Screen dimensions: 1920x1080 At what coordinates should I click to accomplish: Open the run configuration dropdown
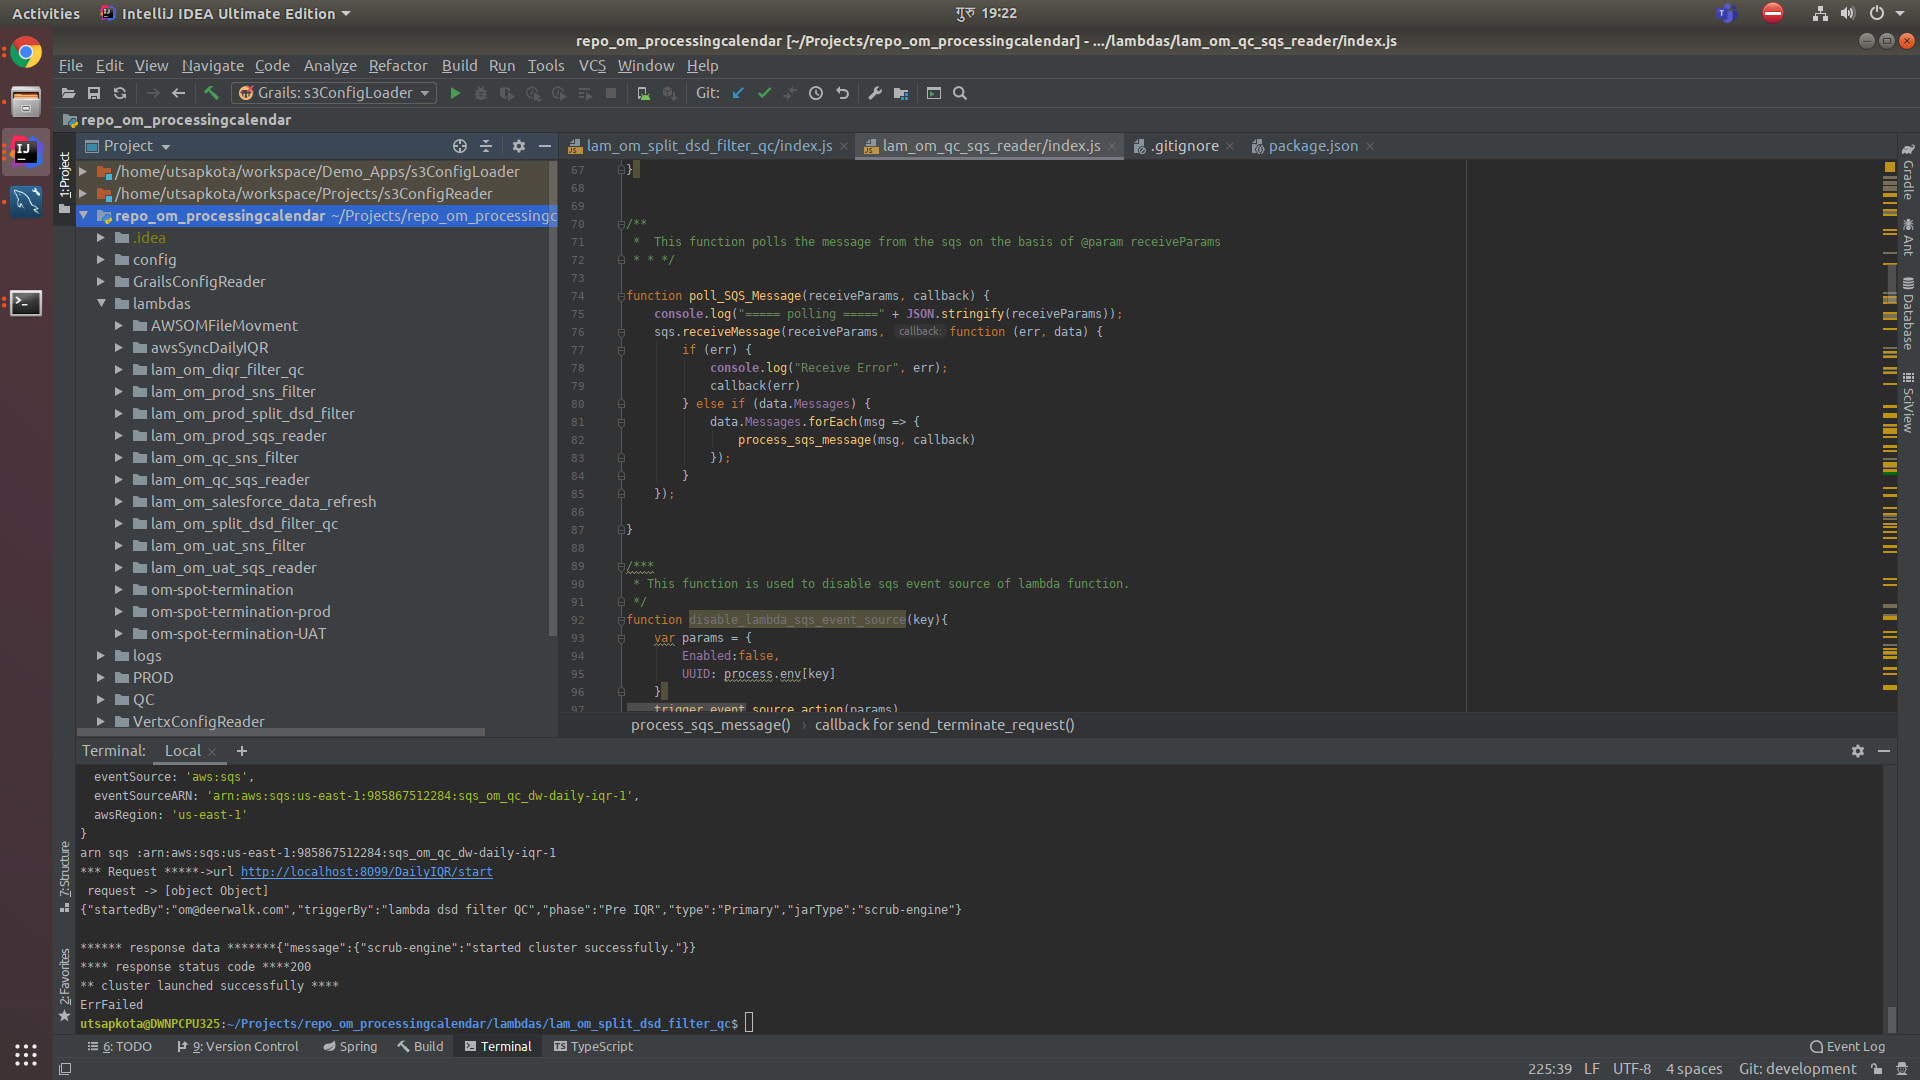[x=426, y=93]
